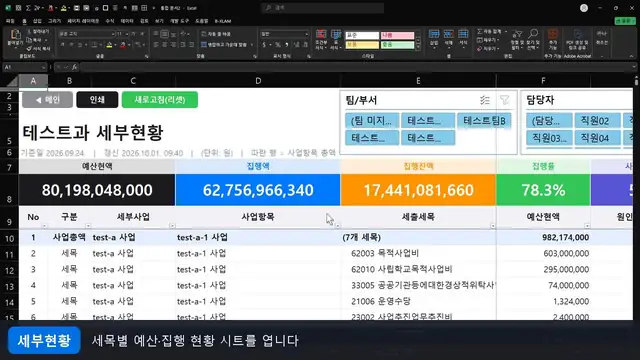Open the text orientation tool

(x=184, y=34)
